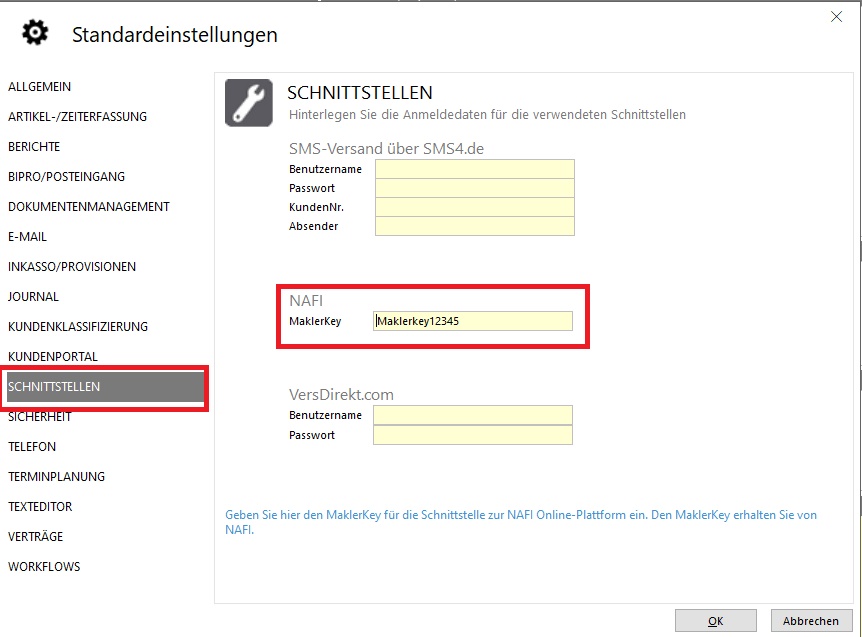Select the SICHERHEIT settings entry
The height and width of the screenshot is (637, 862).
pyautogui.click(x=40, y=417)
